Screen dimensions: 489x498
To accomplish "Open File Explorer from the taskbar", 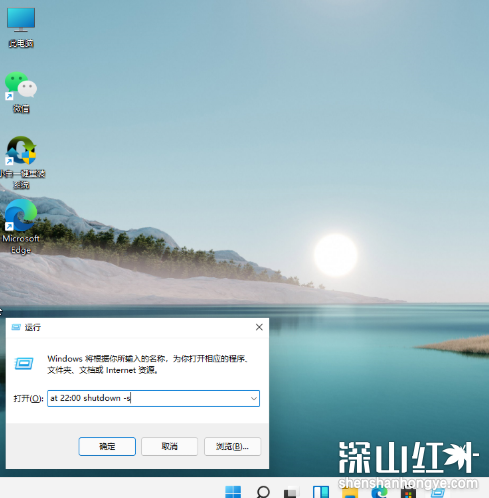I will 350,493.
